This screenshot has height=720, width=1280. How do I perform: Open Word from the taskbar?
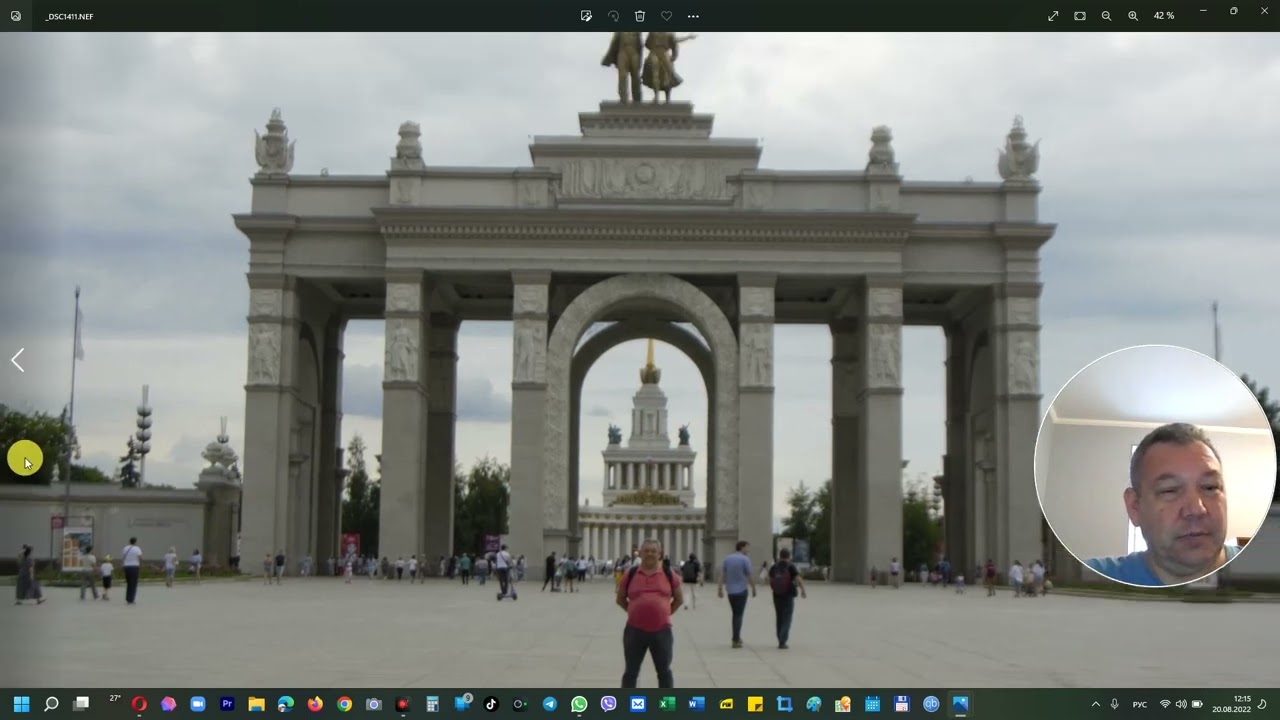click(696, 704)
